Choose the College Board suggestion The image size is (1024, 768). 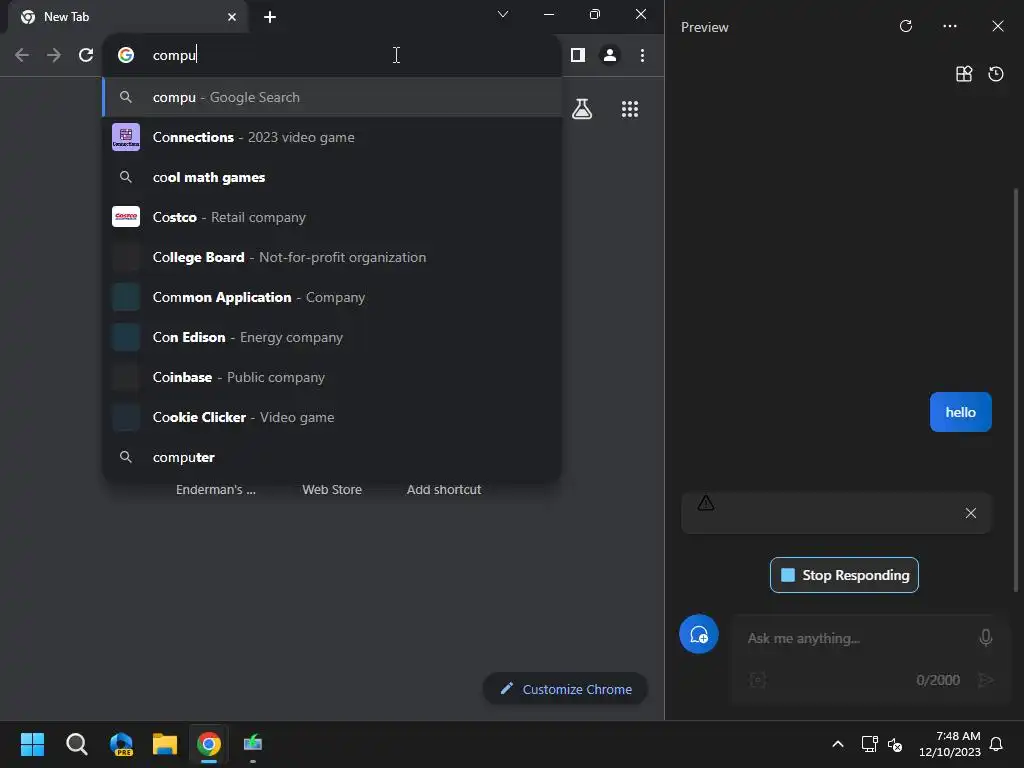click(332, 257)
